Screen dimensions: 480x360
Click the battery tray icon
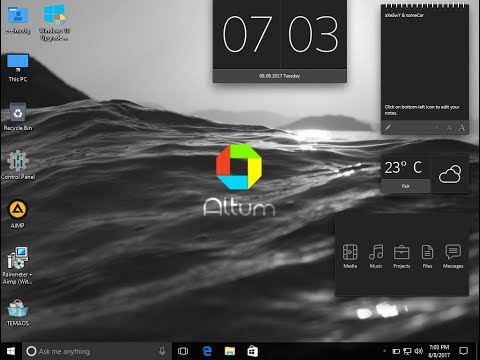396,351
